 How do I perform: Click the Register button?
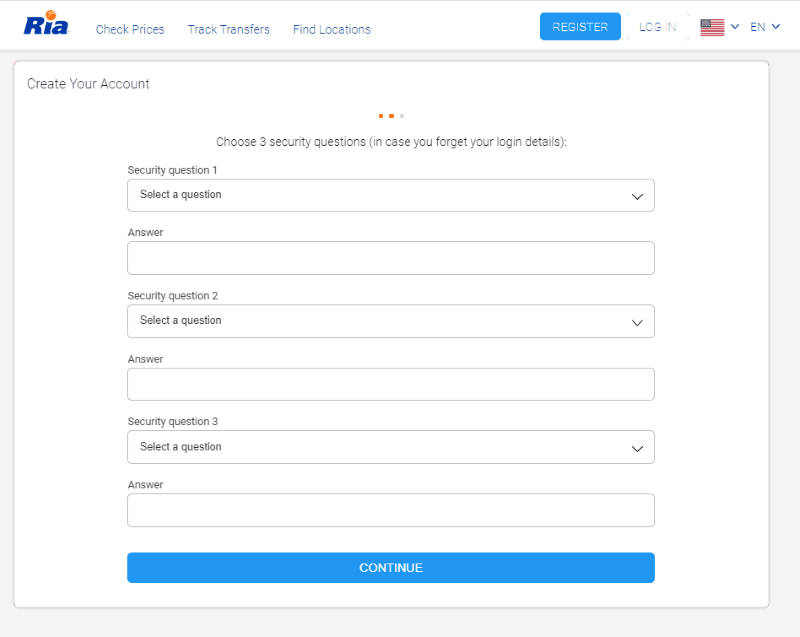point(580,27)
